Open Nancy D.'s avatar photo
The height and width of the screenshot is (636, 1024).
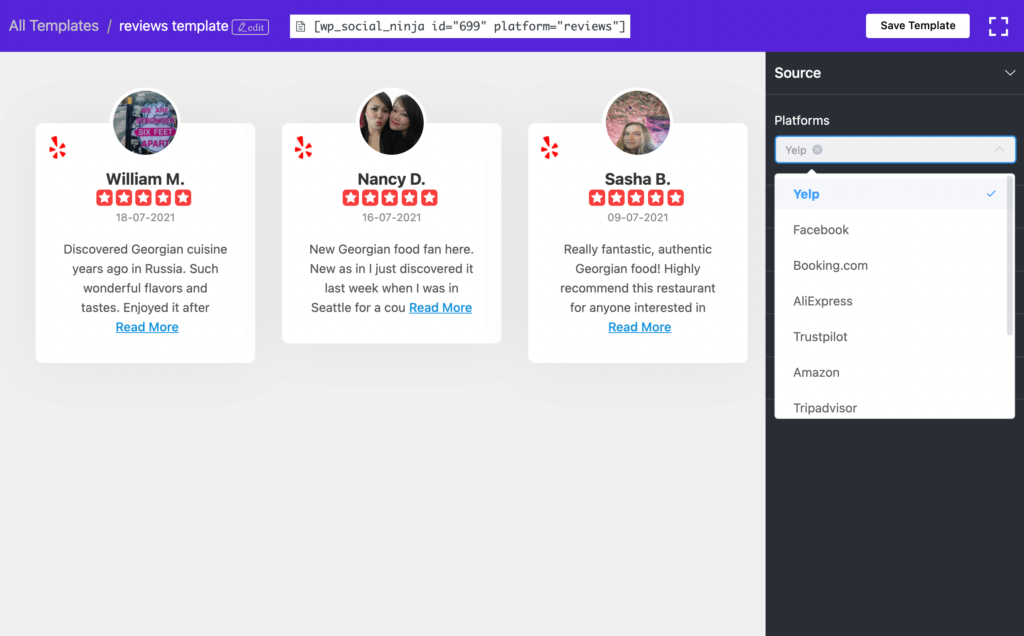tap(391, 123)
